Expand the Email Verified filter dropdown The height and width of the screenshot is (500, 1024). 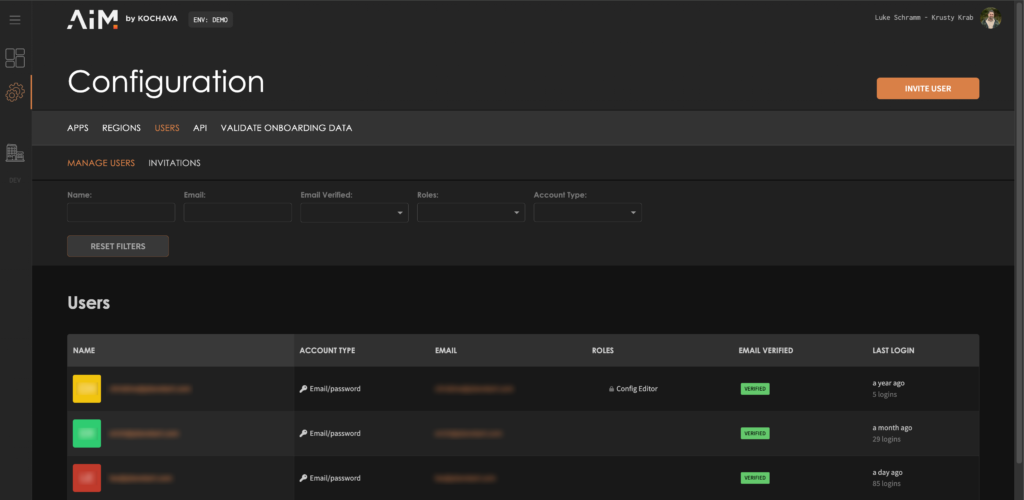pos(354,212)
